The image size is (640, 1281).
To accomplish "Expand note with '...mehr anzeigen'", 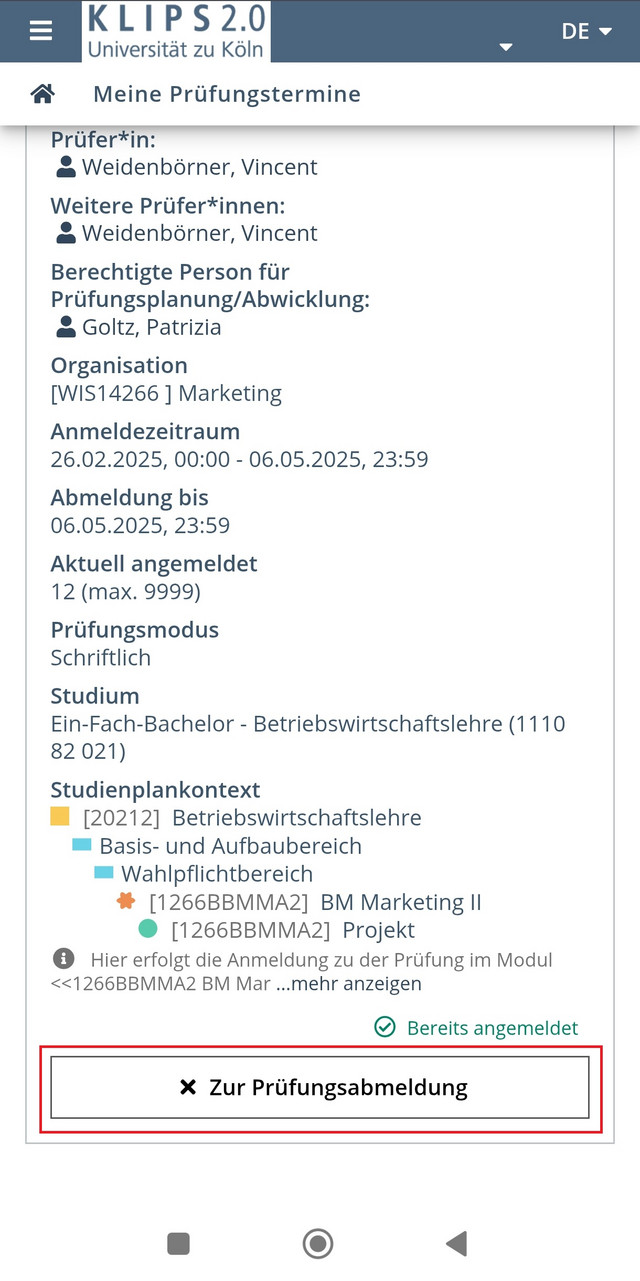I will (349, 983).
